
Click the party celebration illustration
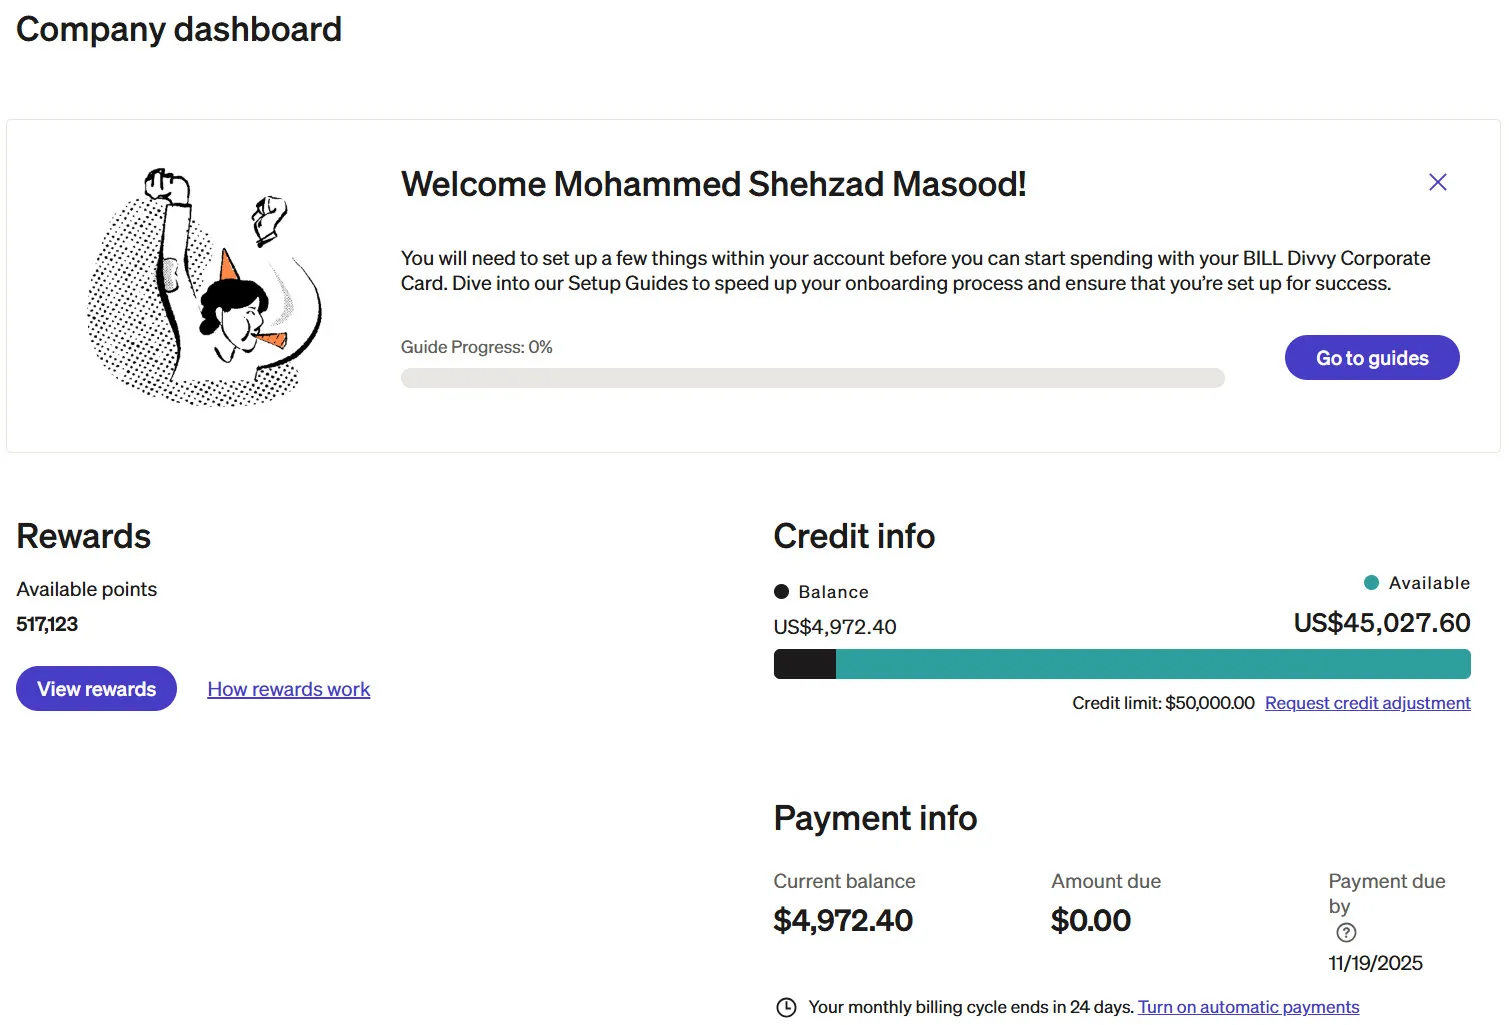point(205,287)
